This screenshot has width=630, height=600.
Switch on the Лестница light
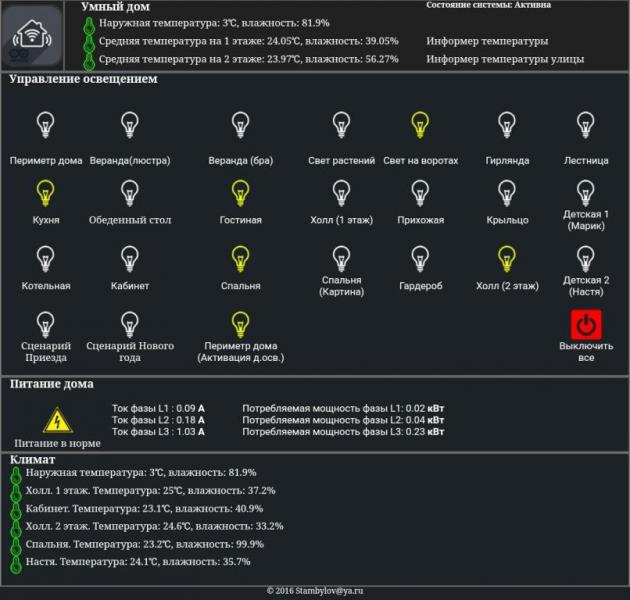(x=585, y=125)
